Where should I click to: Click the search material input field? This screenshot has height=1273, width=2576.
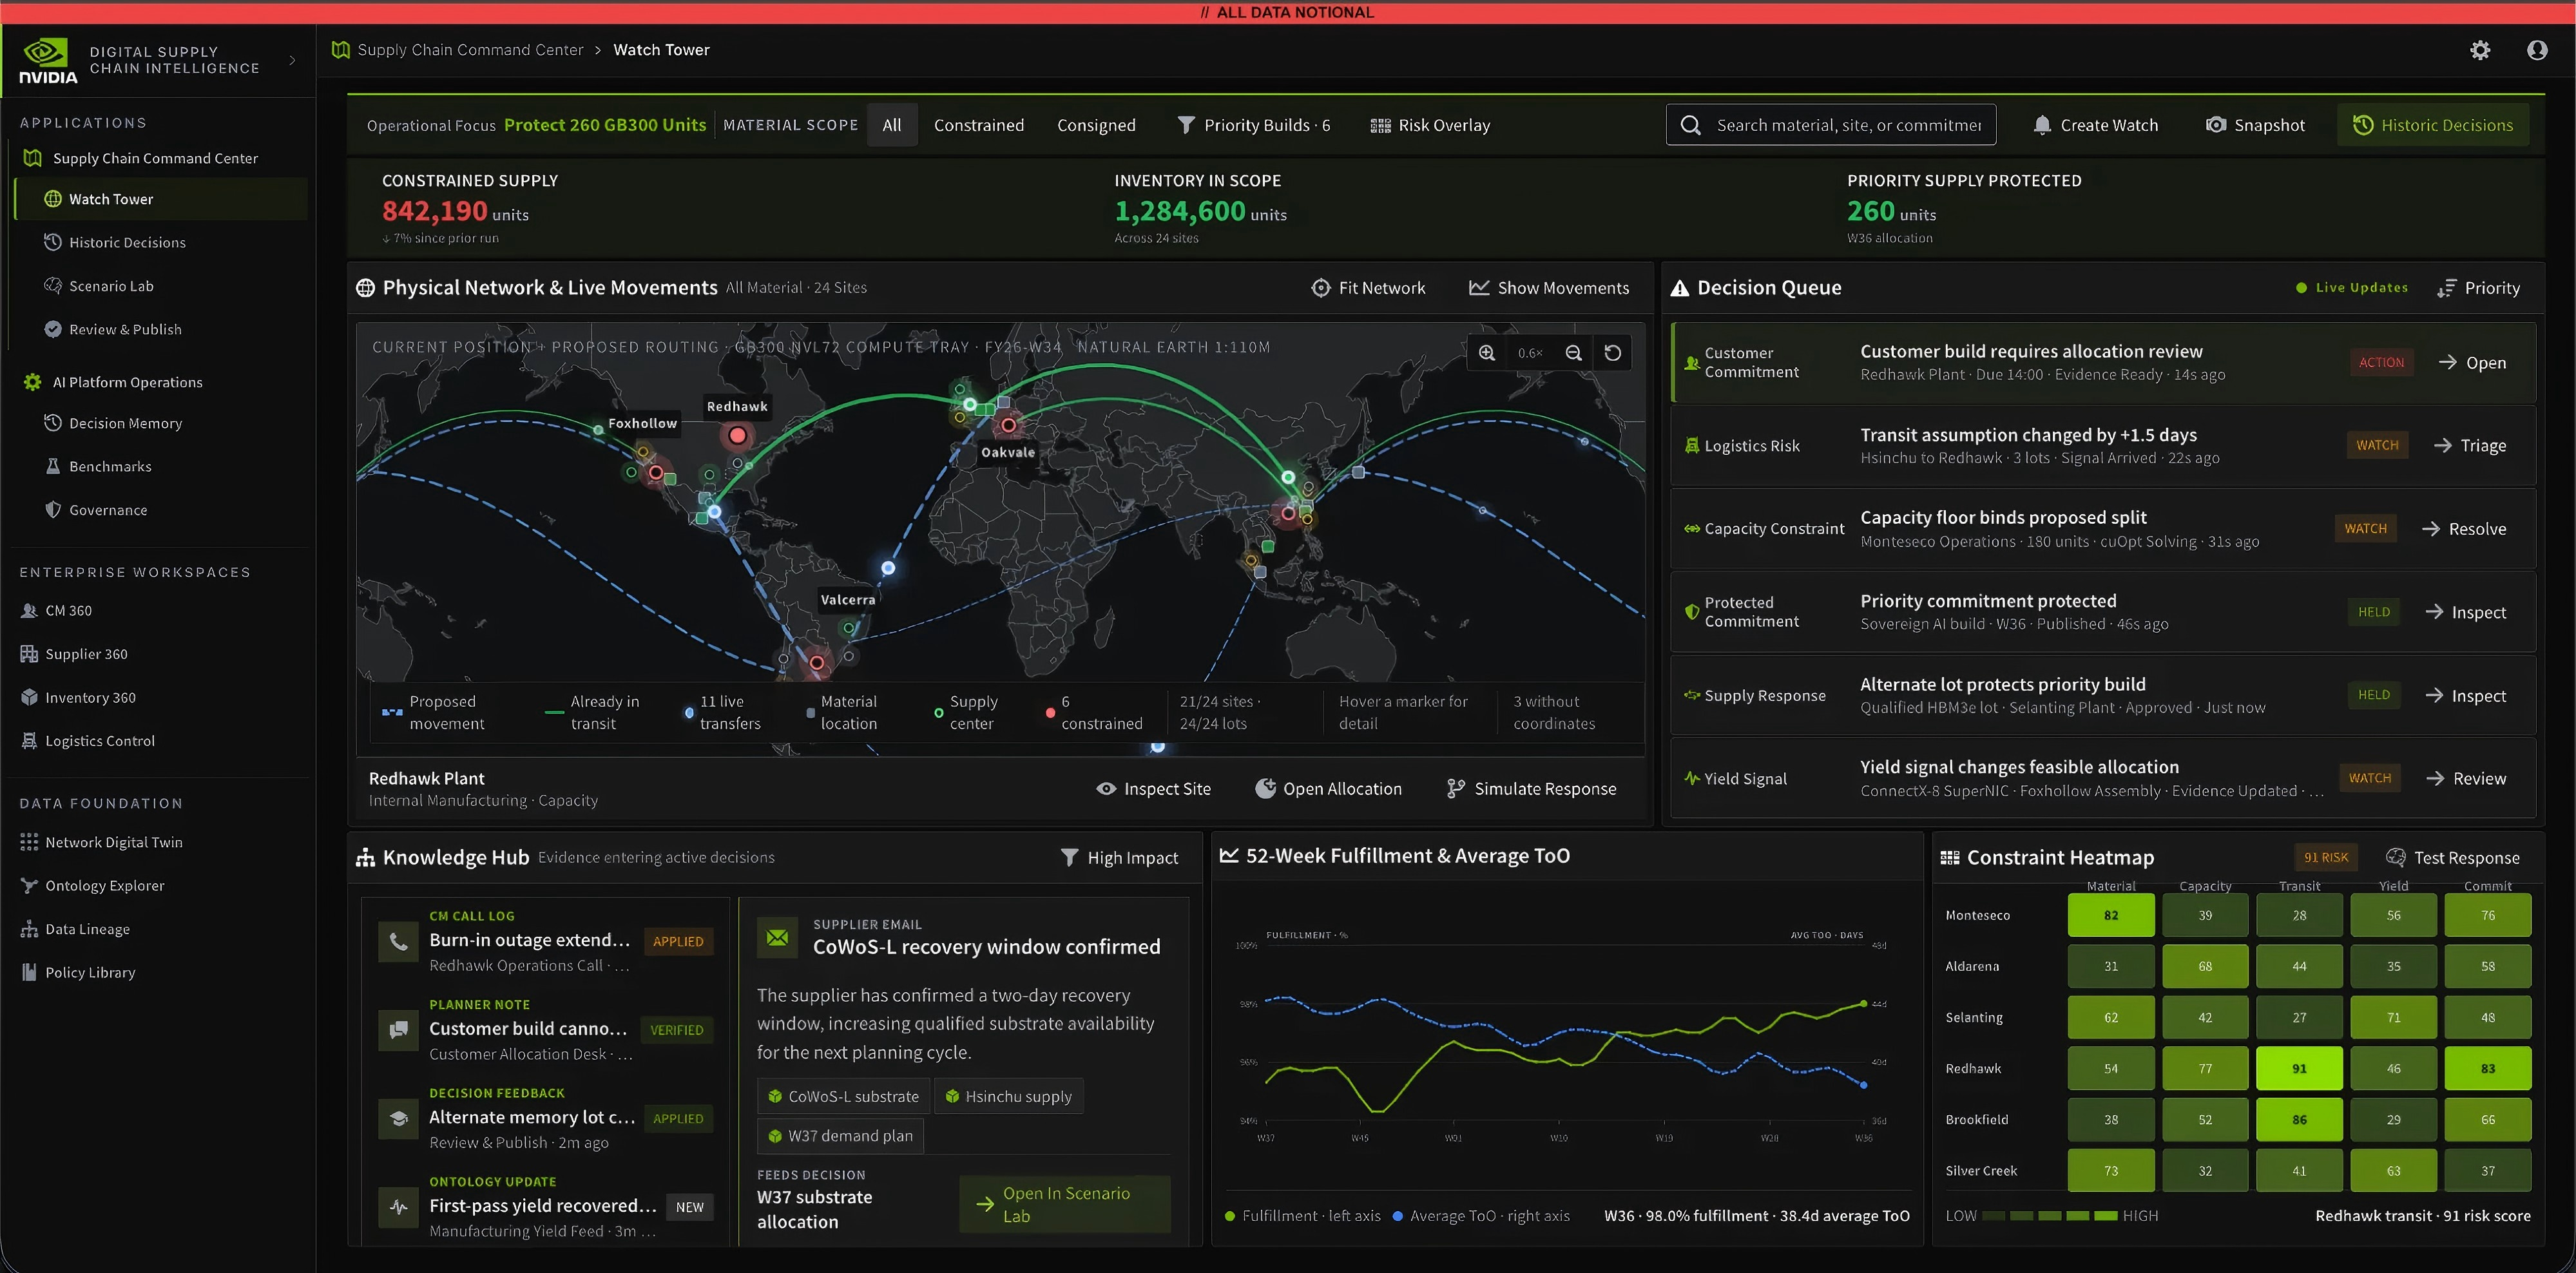point(1831,125)
